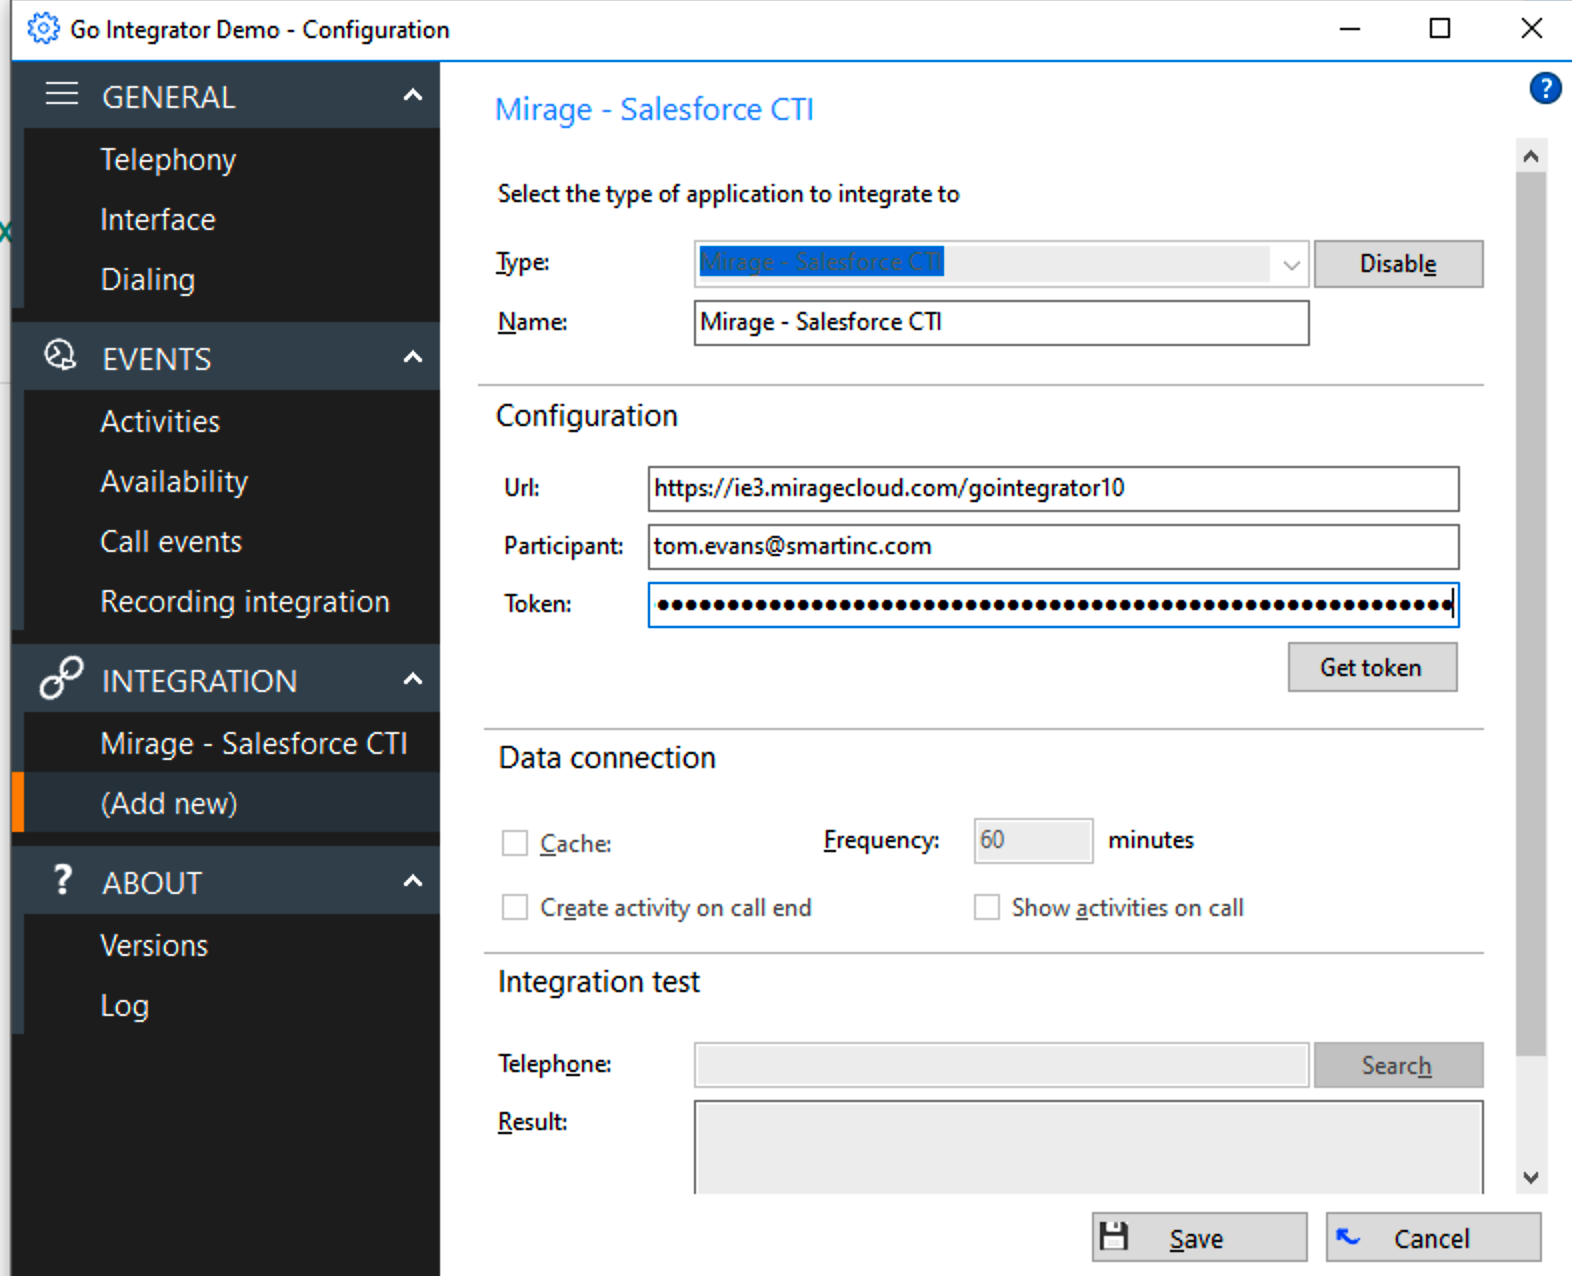Image resolution: width=1572 pixels, height=1276 pixels.
Task: Click into the Name text field
Action: pyautogui.click(x=1001, y=323)
